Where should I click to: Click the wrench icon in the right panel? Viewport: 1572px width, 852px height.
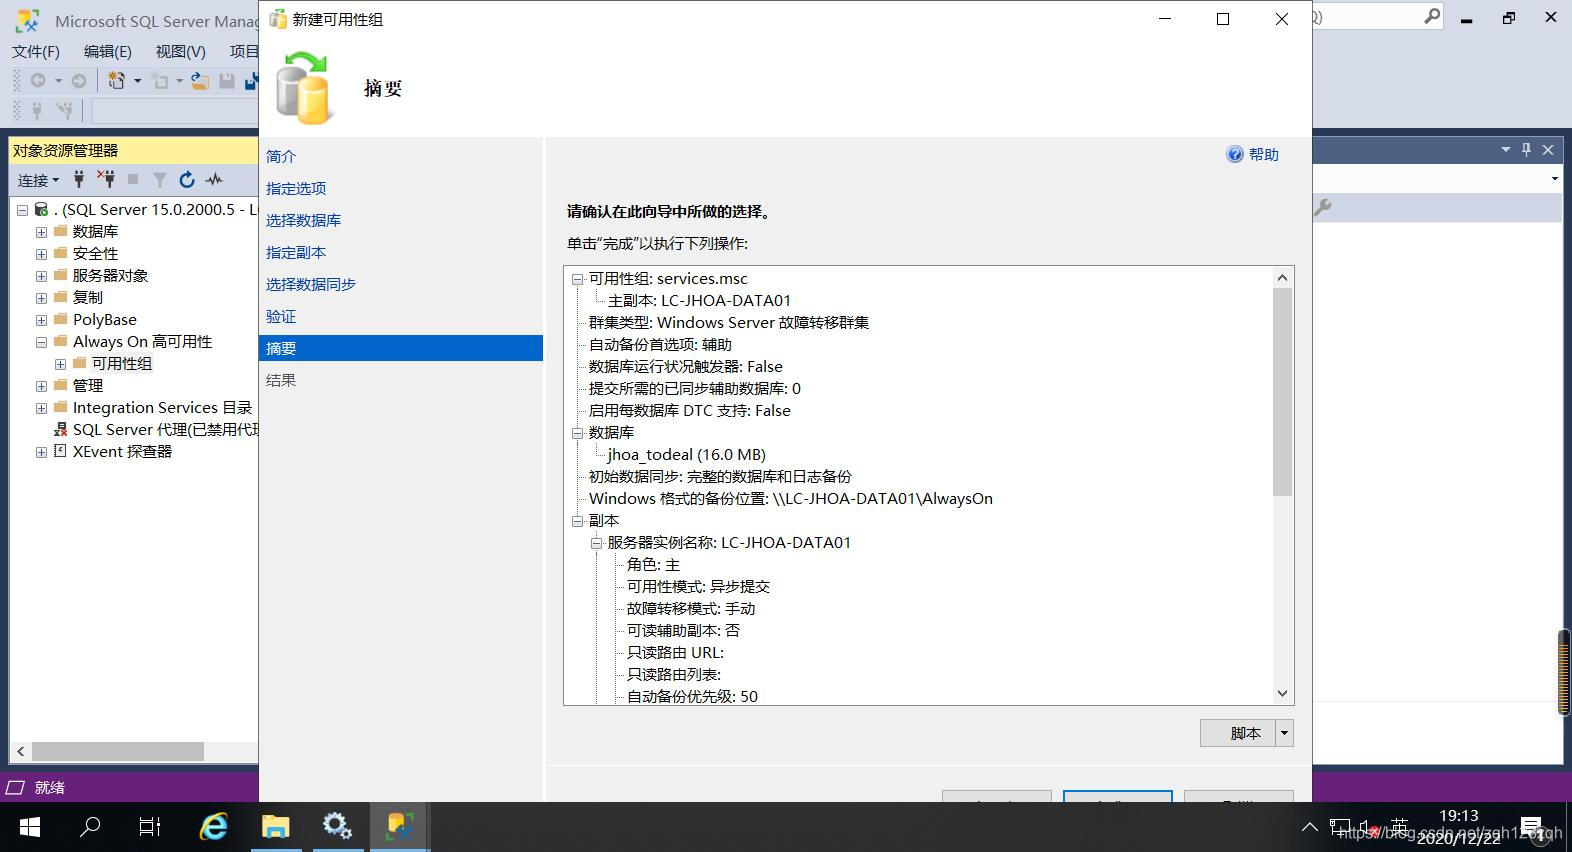point(1323,207)
